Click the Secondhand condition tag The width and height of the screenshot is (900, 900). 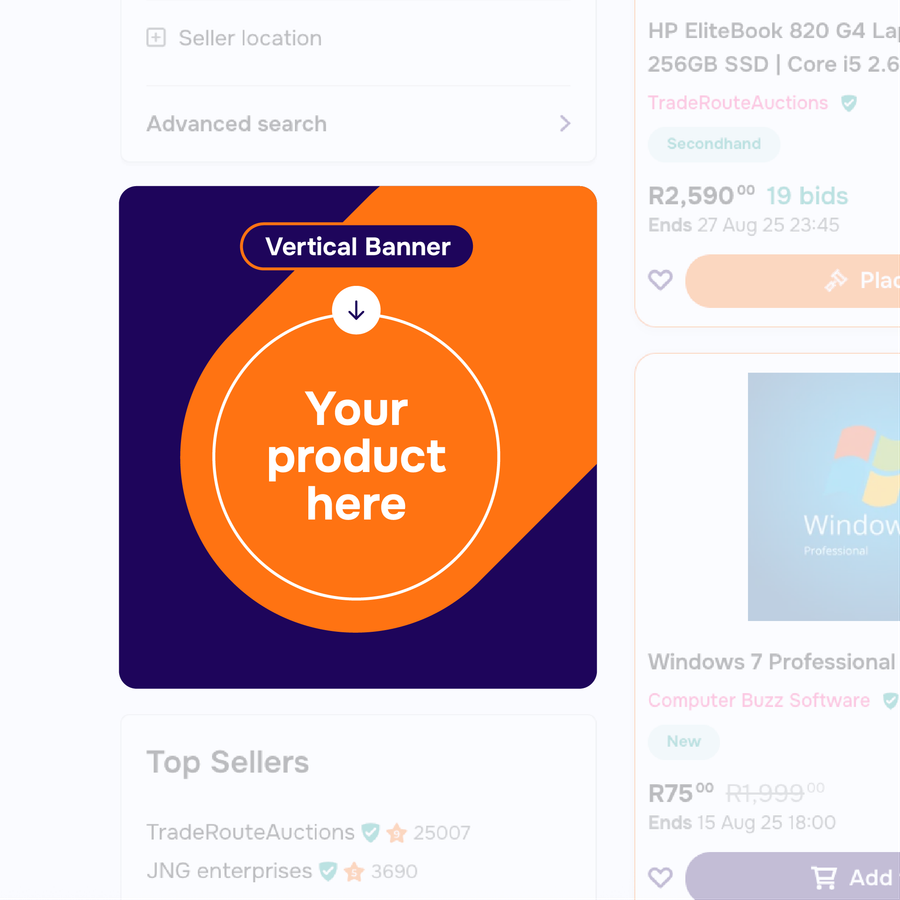point(714,144)
